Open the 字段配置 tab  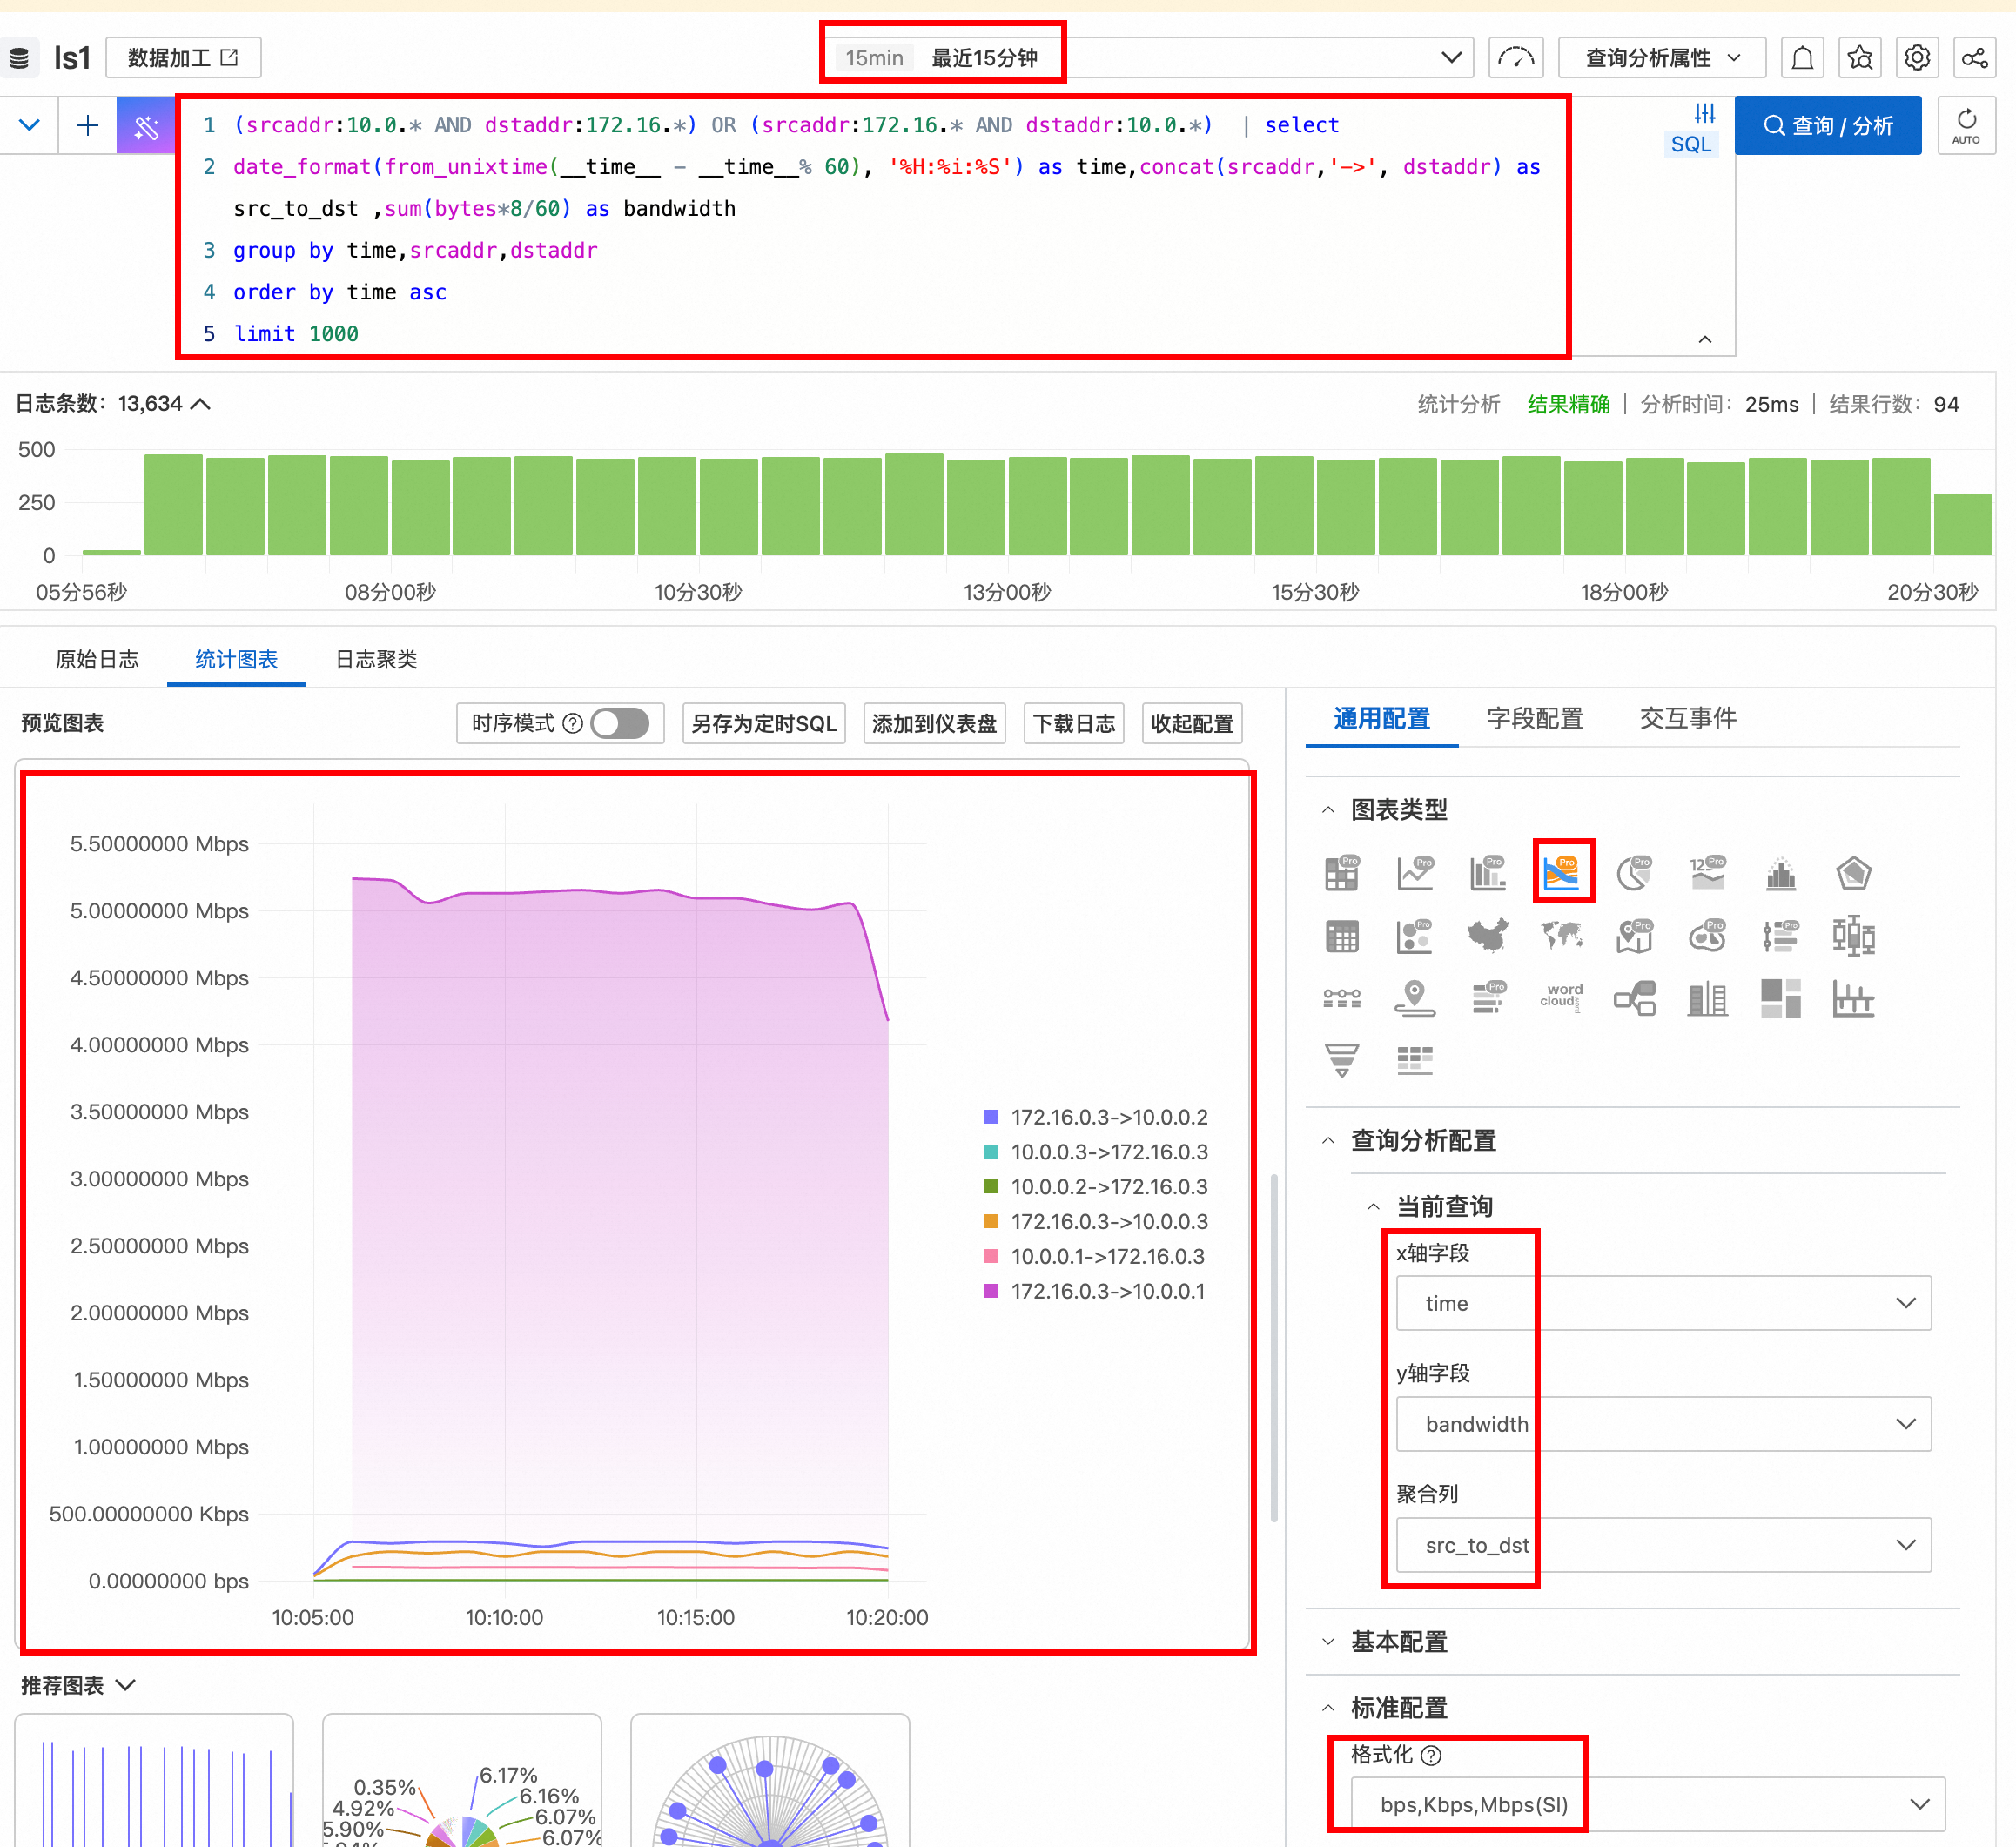tap(1535, 719)
